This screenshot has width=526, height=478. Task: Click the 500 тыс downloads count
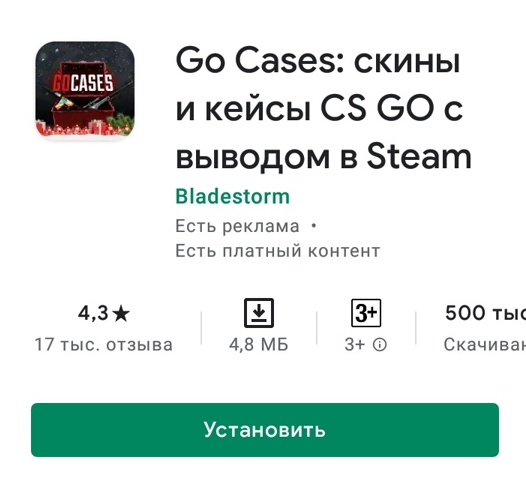[x=485, y=313]
